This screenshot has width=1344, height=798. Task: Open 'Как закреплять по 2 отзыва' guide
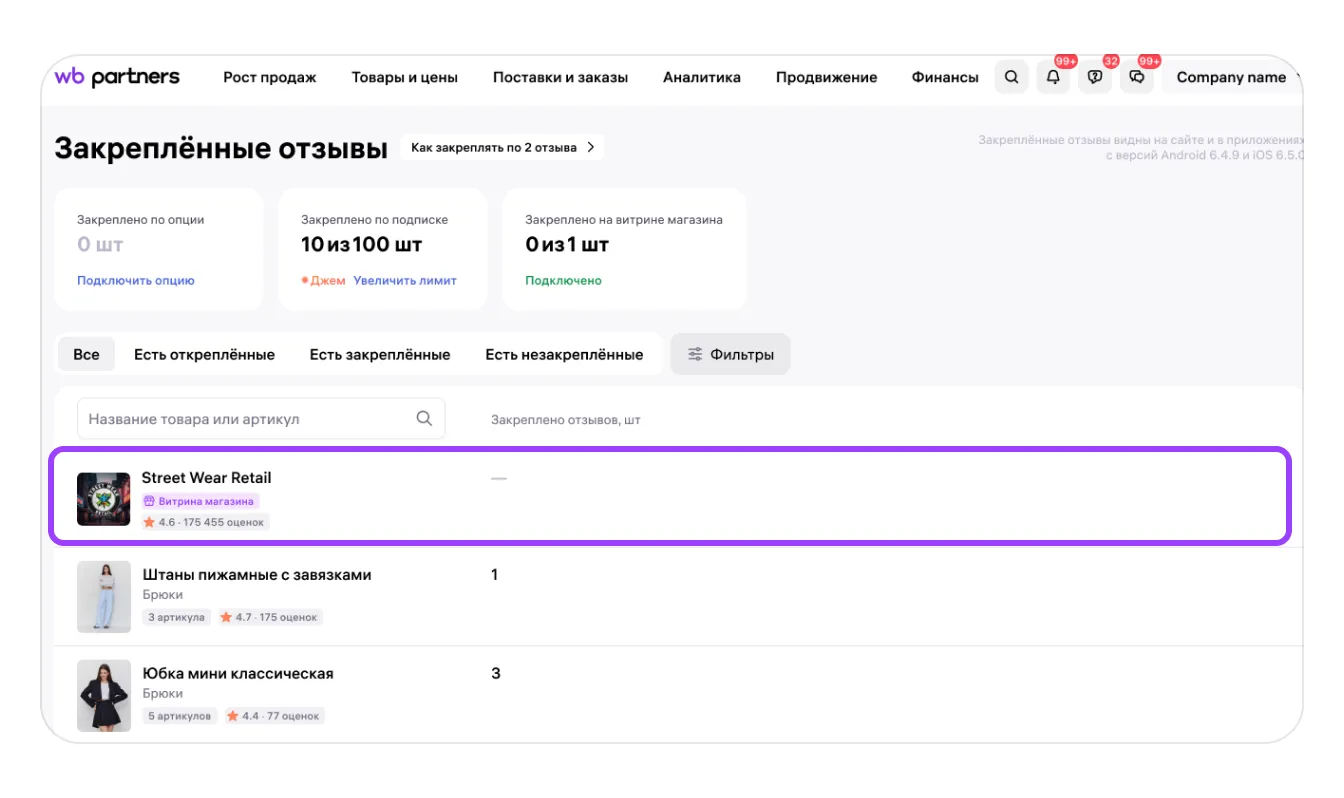502,147
